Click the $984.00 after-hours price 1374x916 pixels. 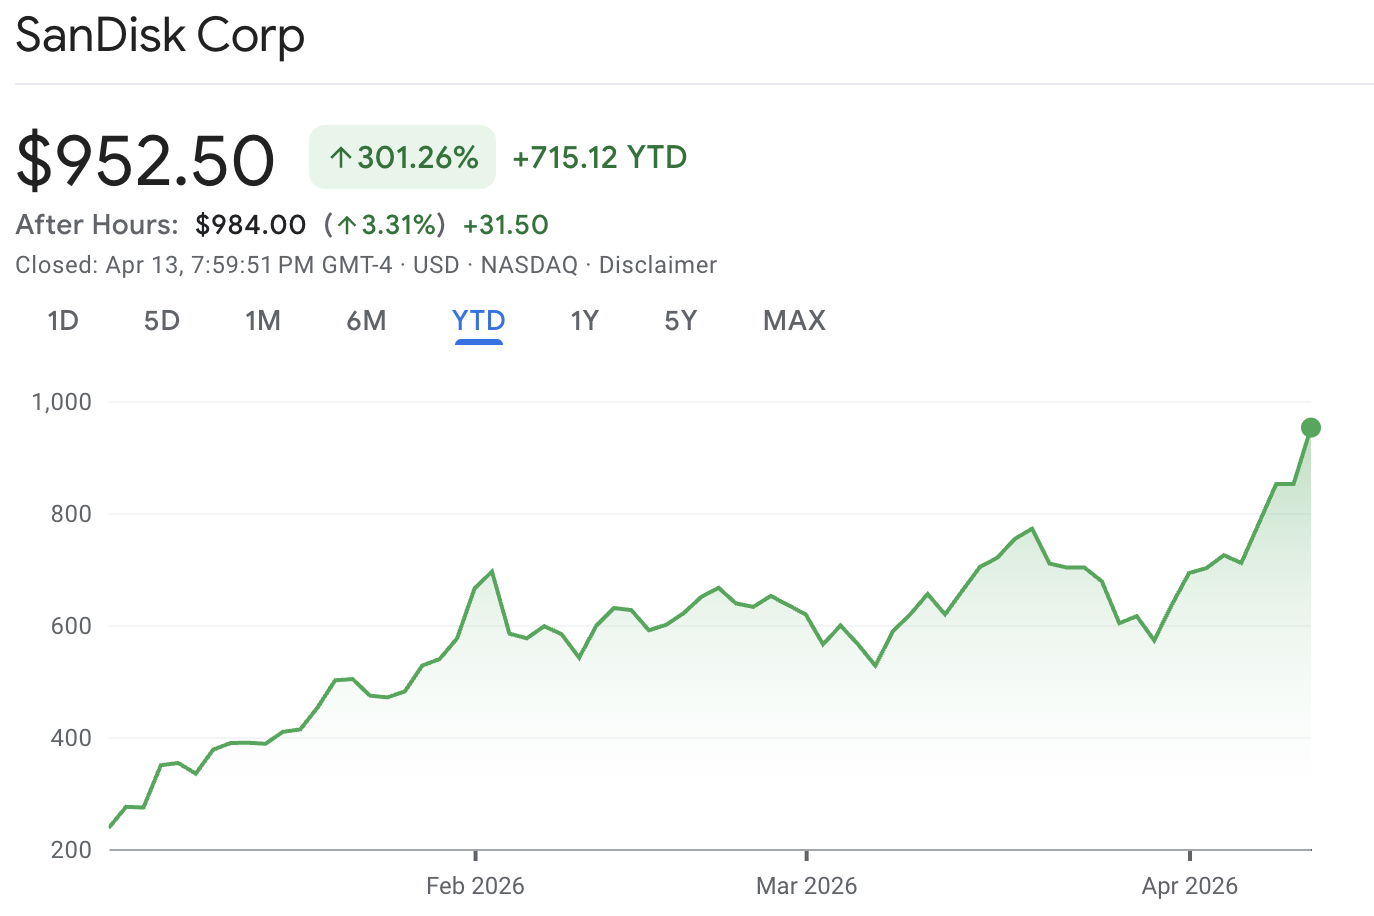coord(250,225)
